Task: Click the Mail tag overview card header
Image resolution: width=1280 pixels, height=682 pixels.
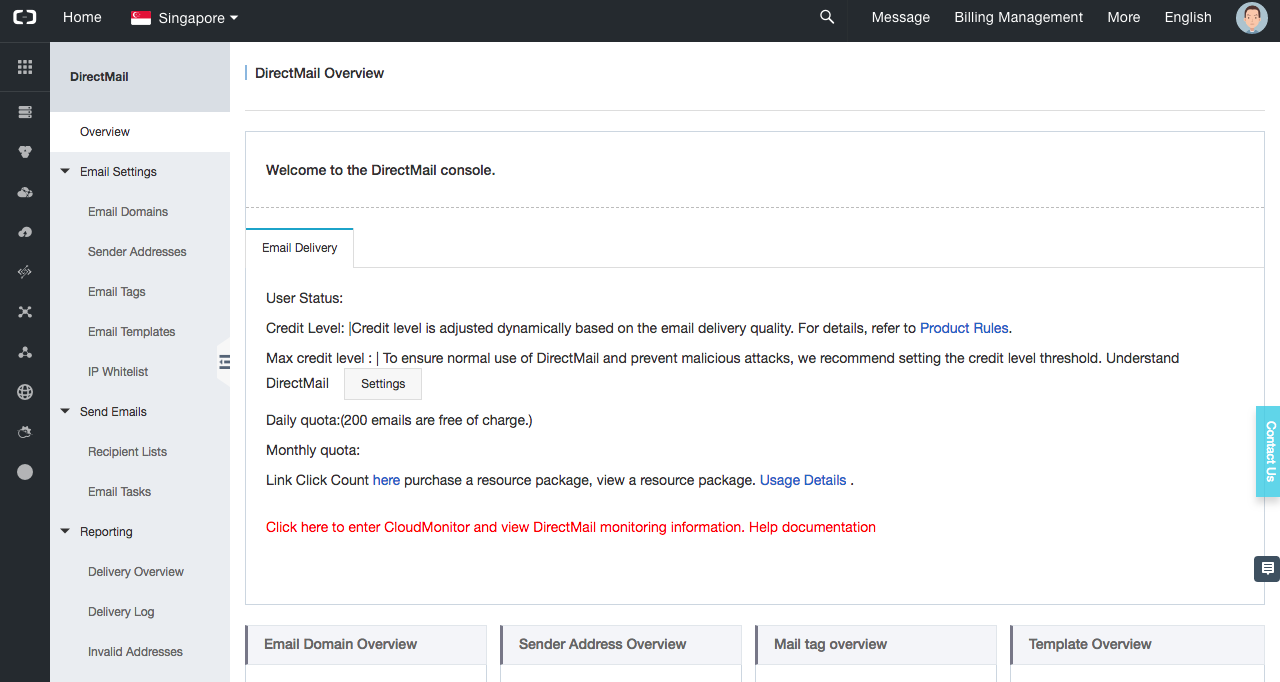Action: tap(876, 644)
